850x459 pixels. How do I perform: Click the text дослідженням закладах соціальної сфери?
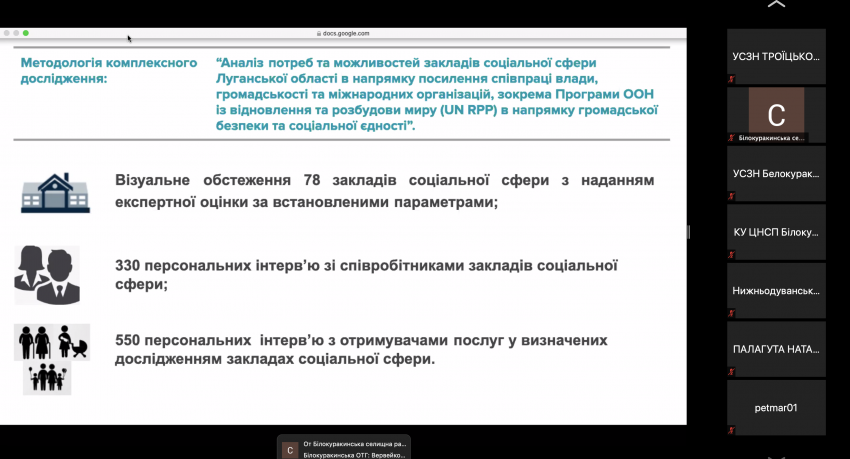click(x=275, y=359)
